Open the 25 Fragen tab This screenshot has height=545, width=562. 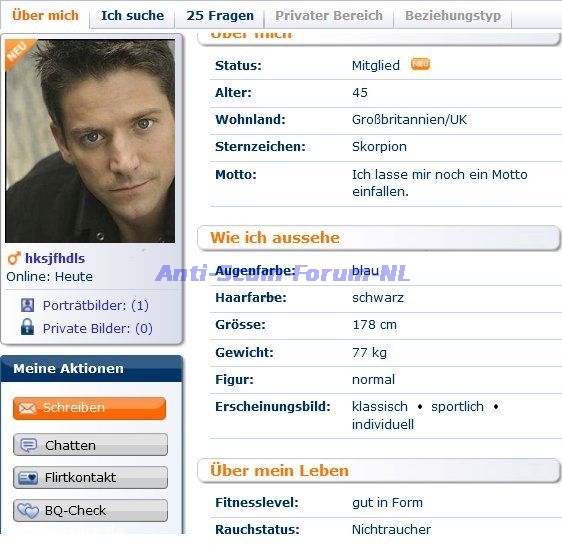[220, 15]
